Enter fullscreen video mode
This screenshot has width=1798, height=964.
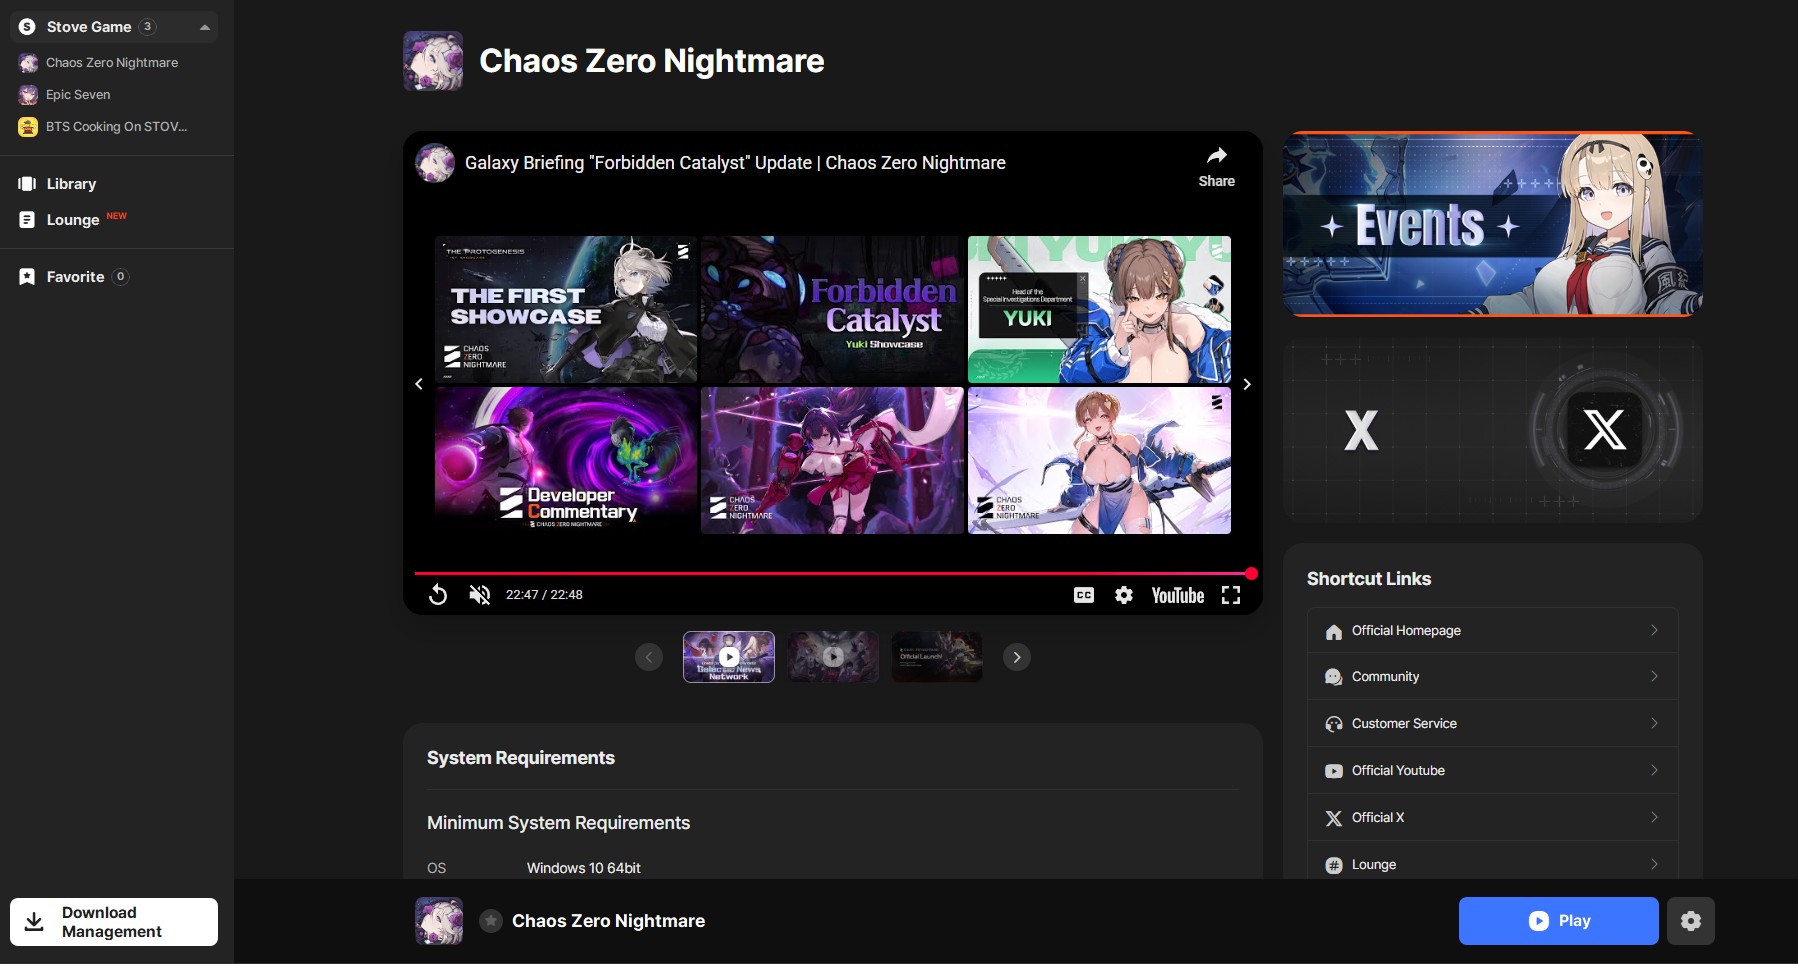[x=1231, y=595]
